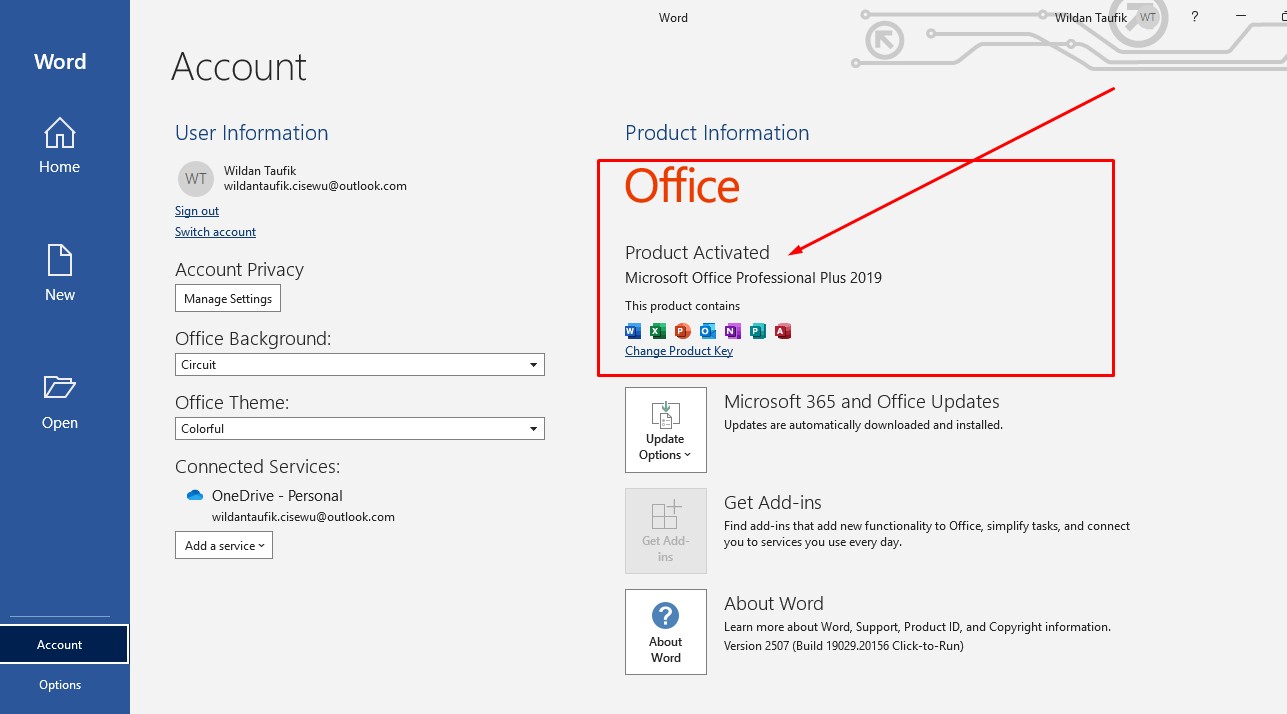Click the Outlook app icon in product list
This screenshot has width=1287, height=714.
click(707, 331)
